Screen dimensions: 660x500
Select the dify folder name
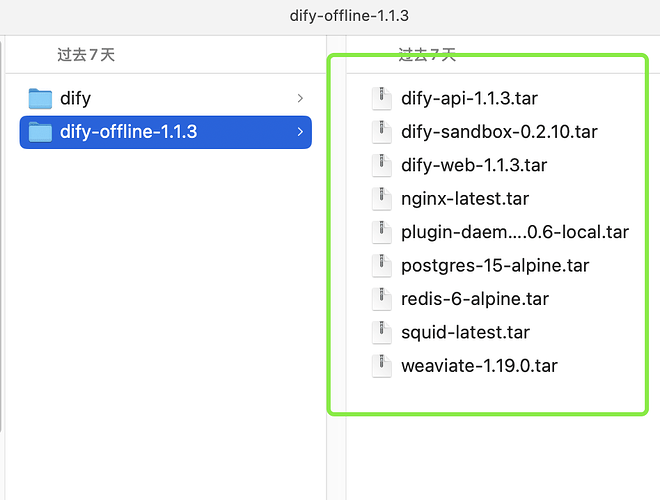click(75, 98)
